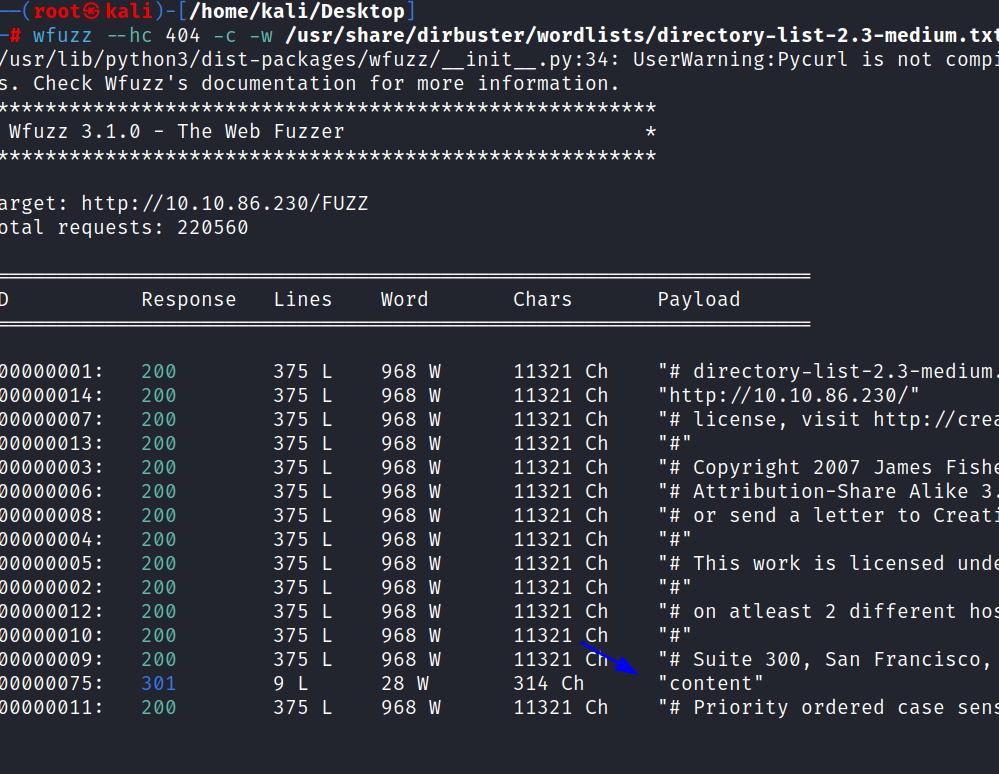Click the 'Payload' column header

(699, 299)
